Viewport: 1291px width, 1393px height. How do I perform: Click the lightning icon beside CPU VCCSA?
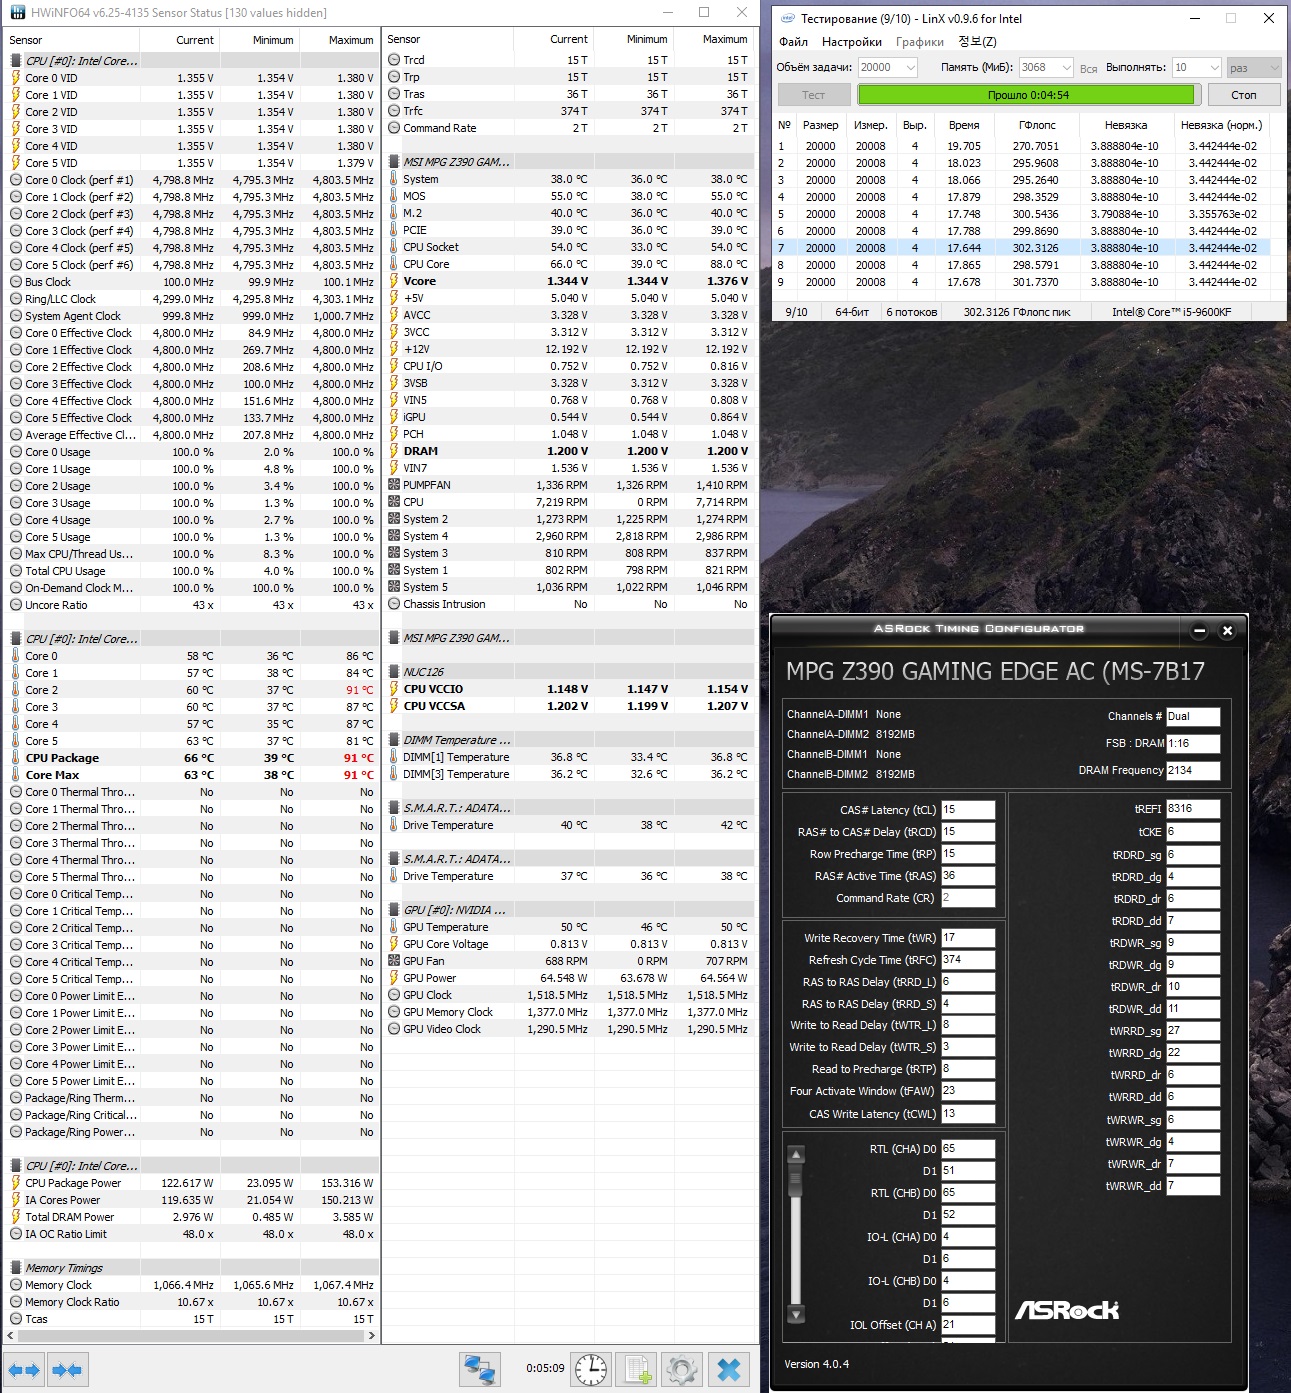click(x=394, y=706)
